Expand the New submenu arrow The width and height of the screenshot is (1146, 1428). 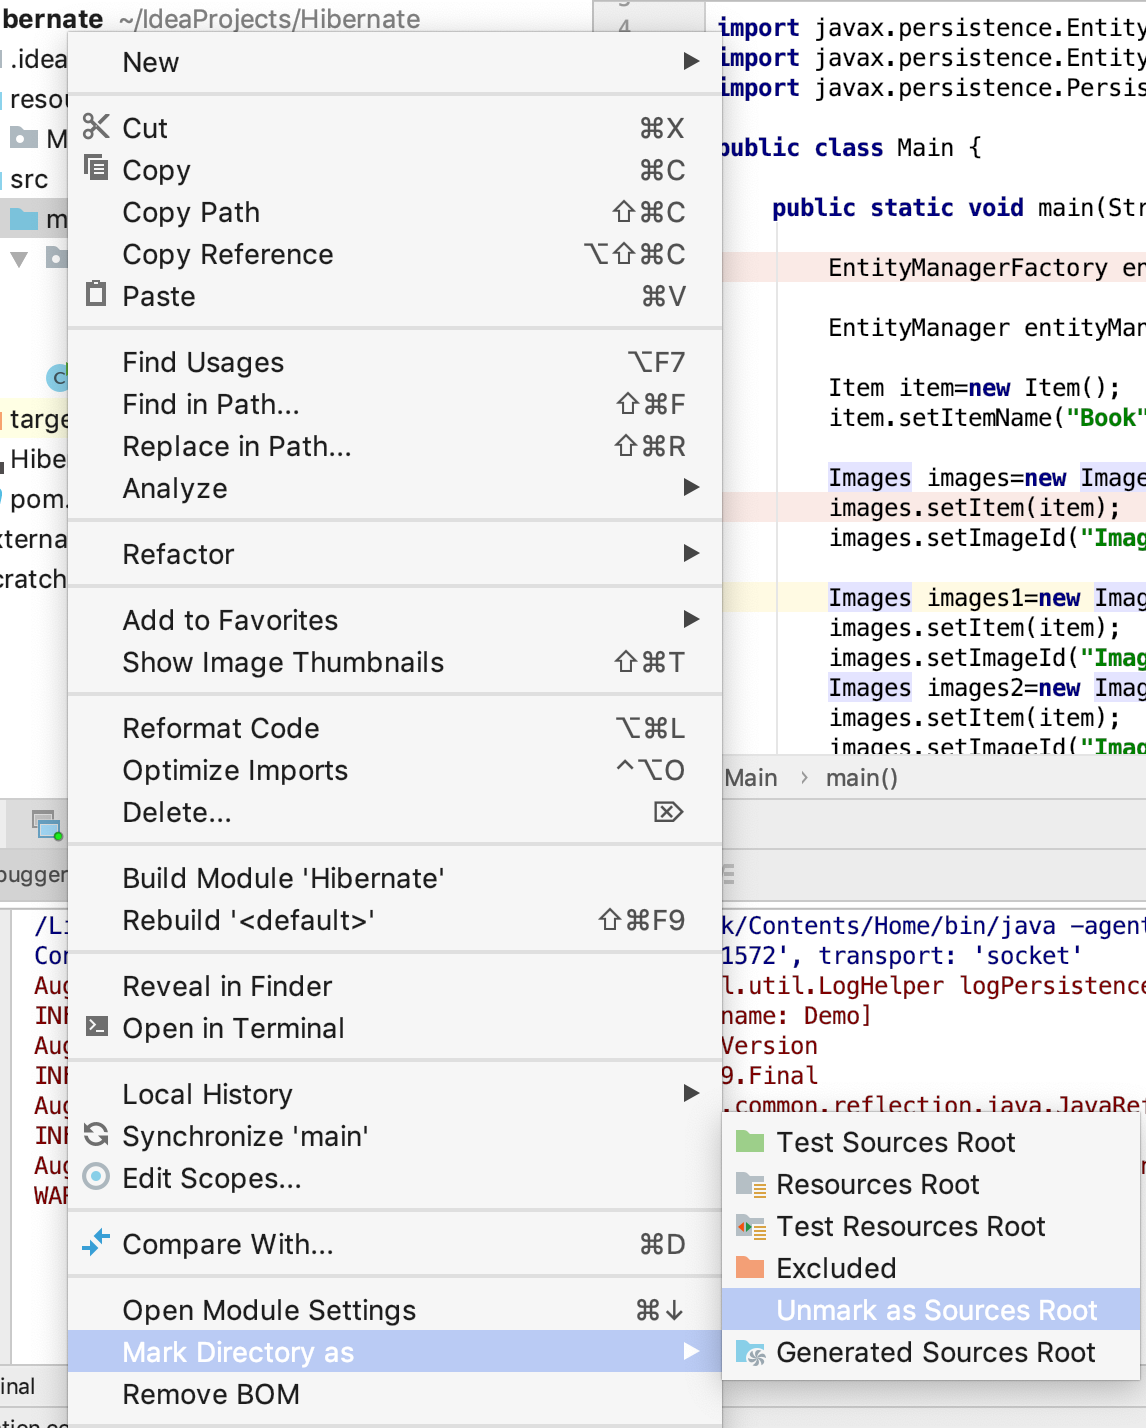[691, 62]
